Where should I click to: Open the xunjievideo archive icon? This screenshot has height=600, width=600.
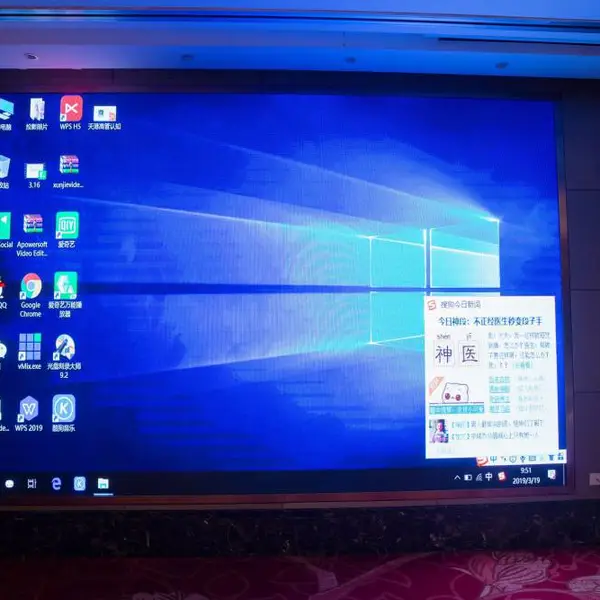coord(68,171)
